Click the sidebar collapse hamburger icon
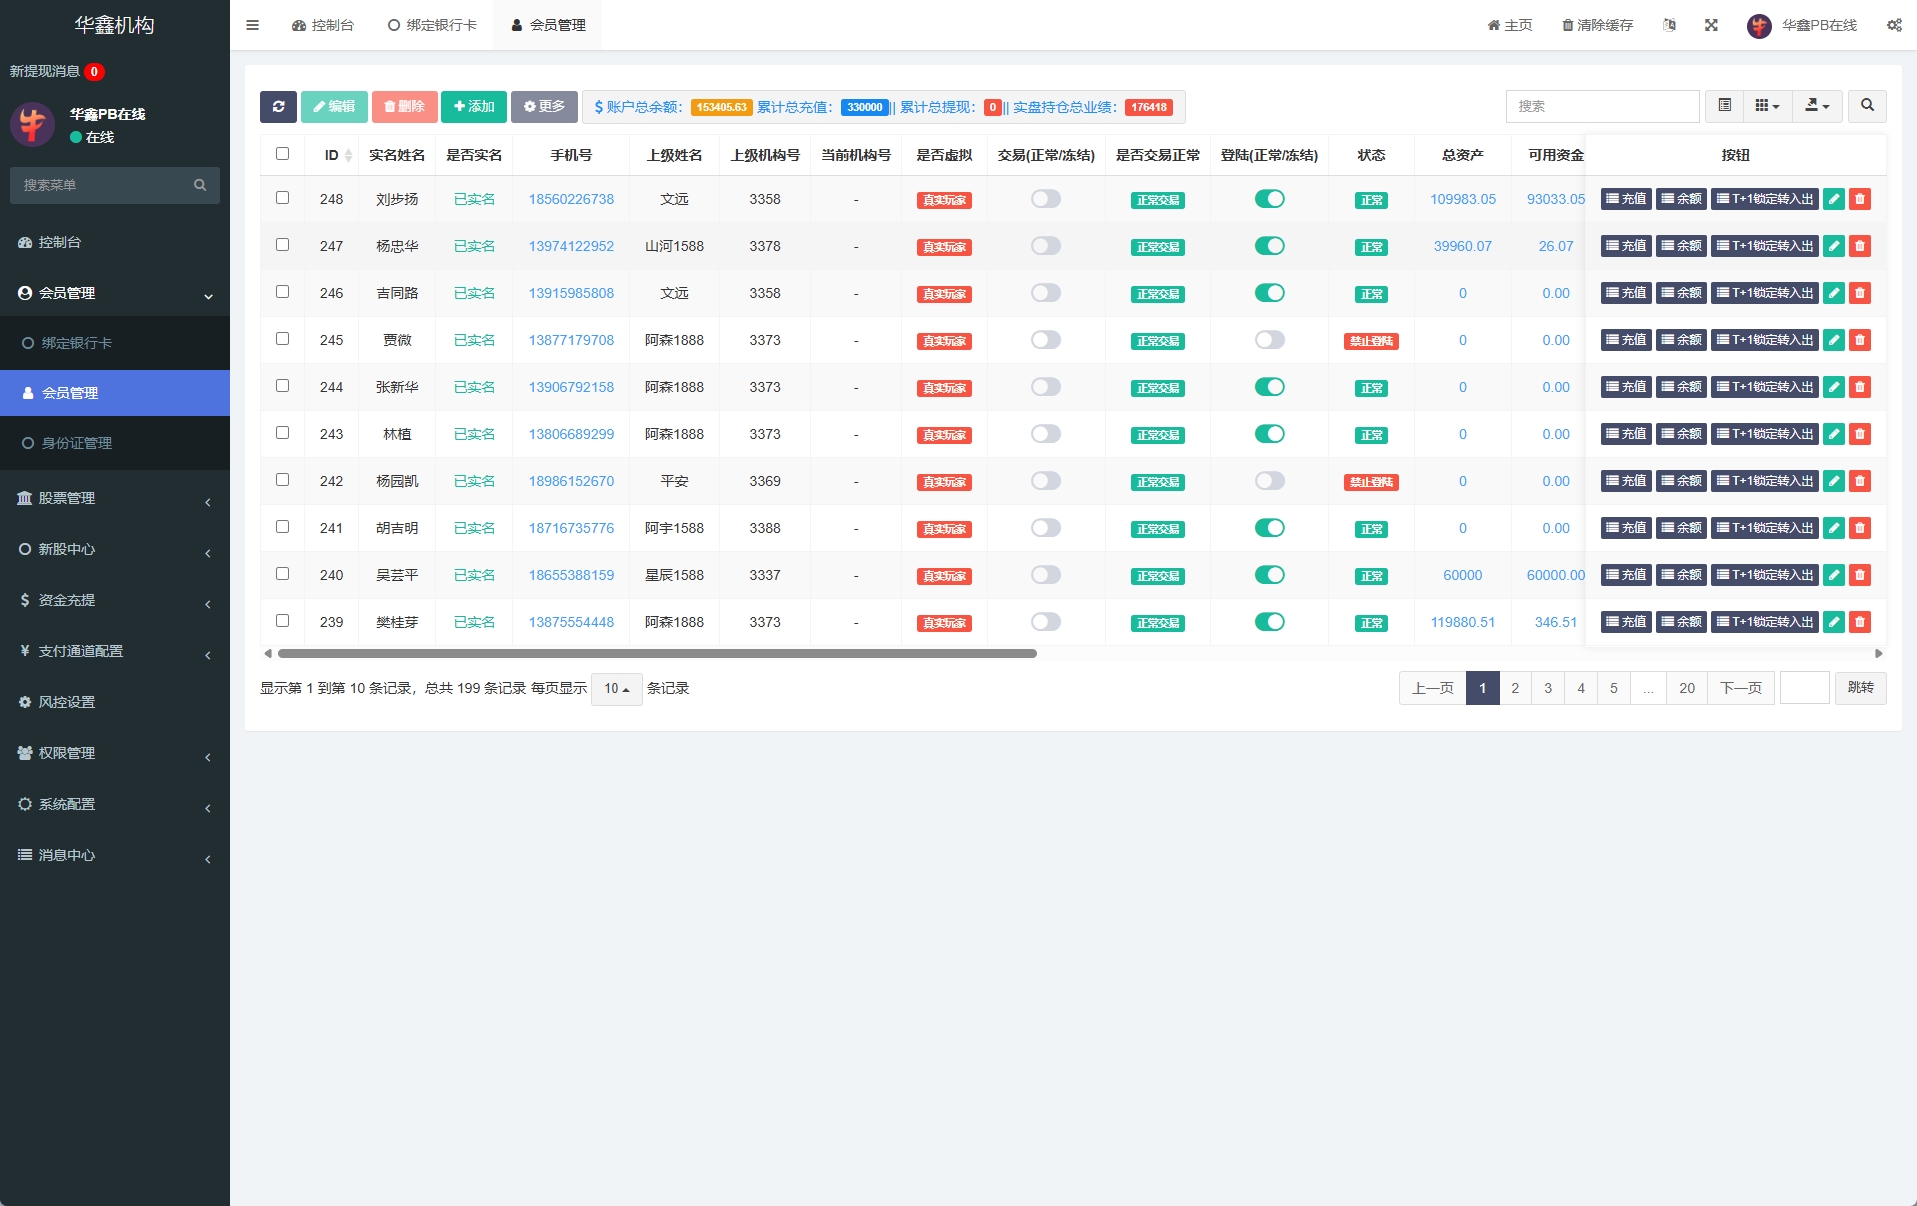The width and height of the screenshot is (1917, 1206). [x=252, y=25]
